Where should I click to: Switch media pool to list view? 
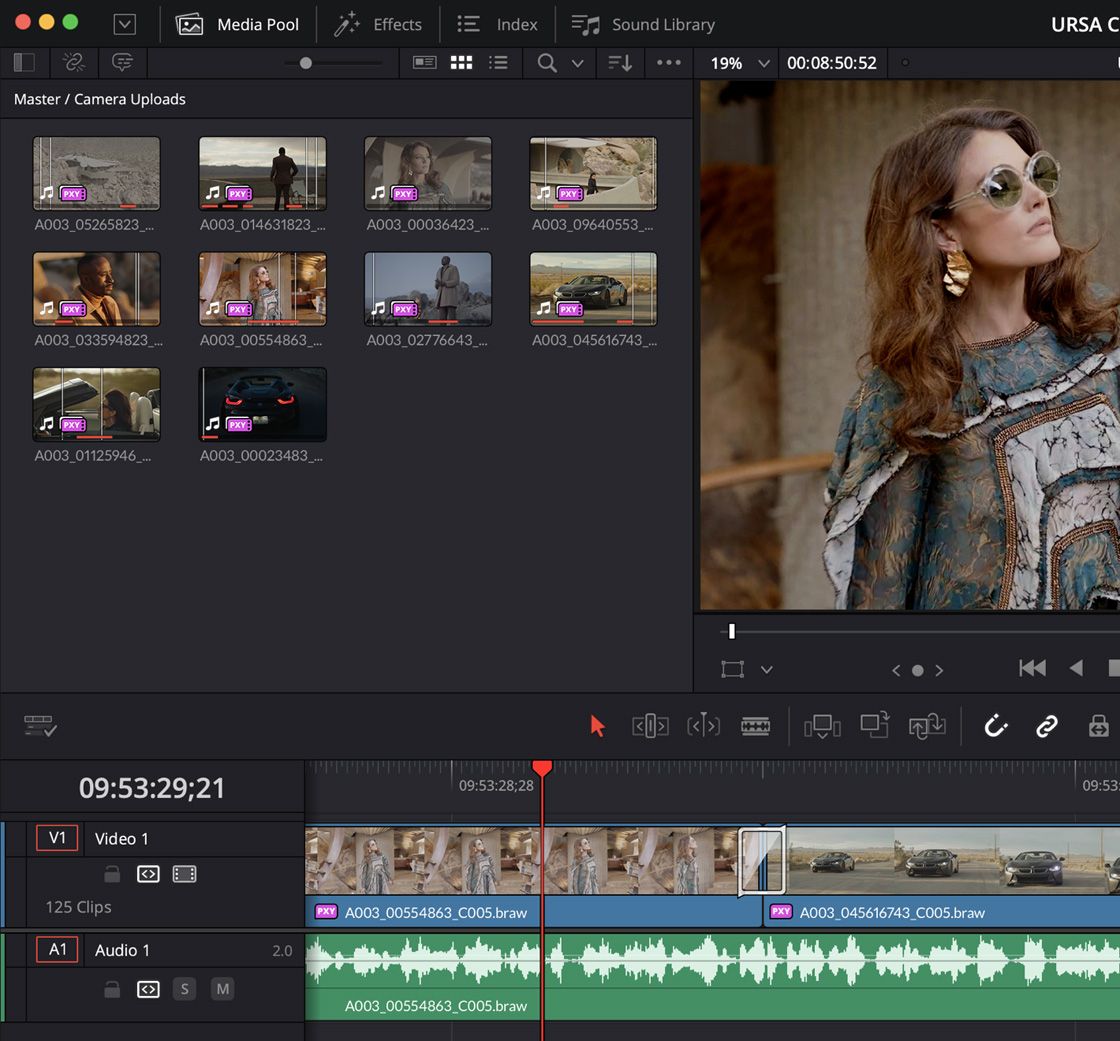point(498,63)
